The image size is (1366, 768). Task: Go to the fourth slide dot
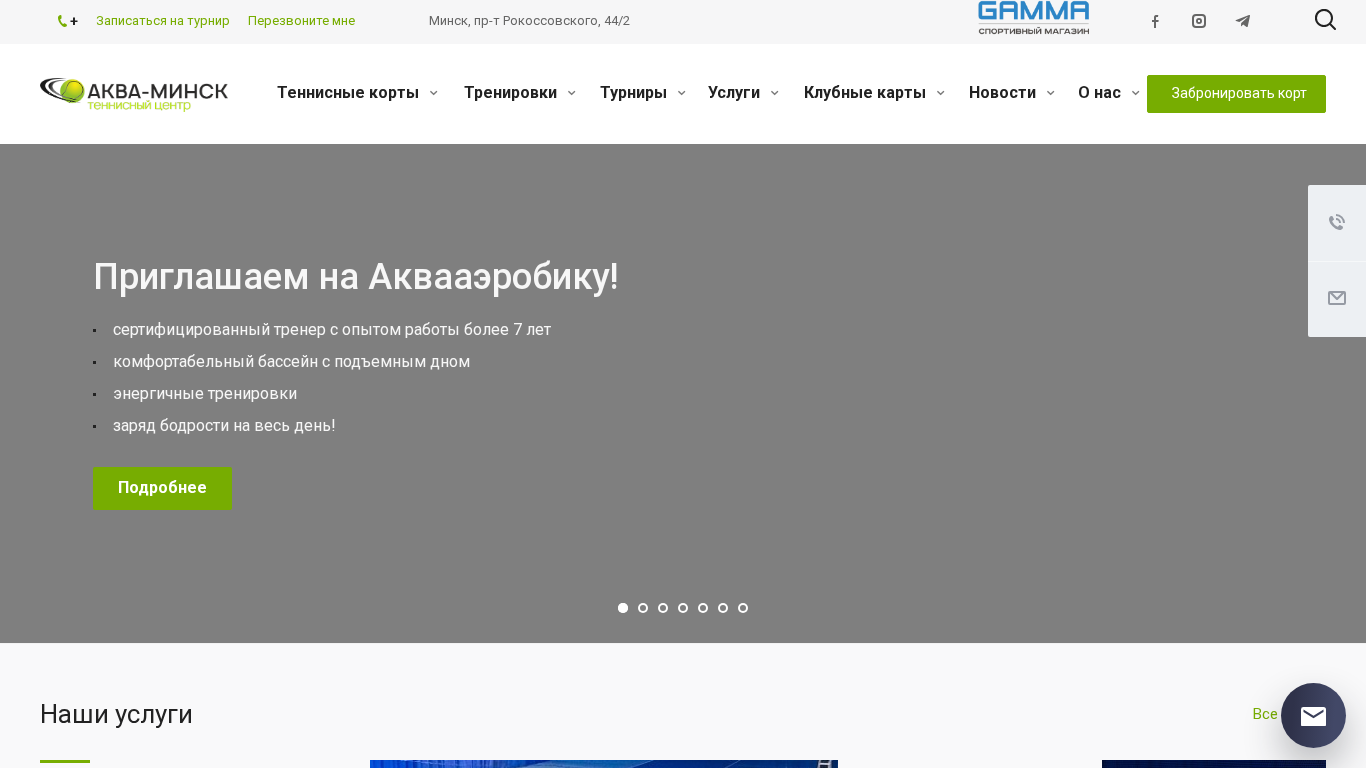coord(683,608)
